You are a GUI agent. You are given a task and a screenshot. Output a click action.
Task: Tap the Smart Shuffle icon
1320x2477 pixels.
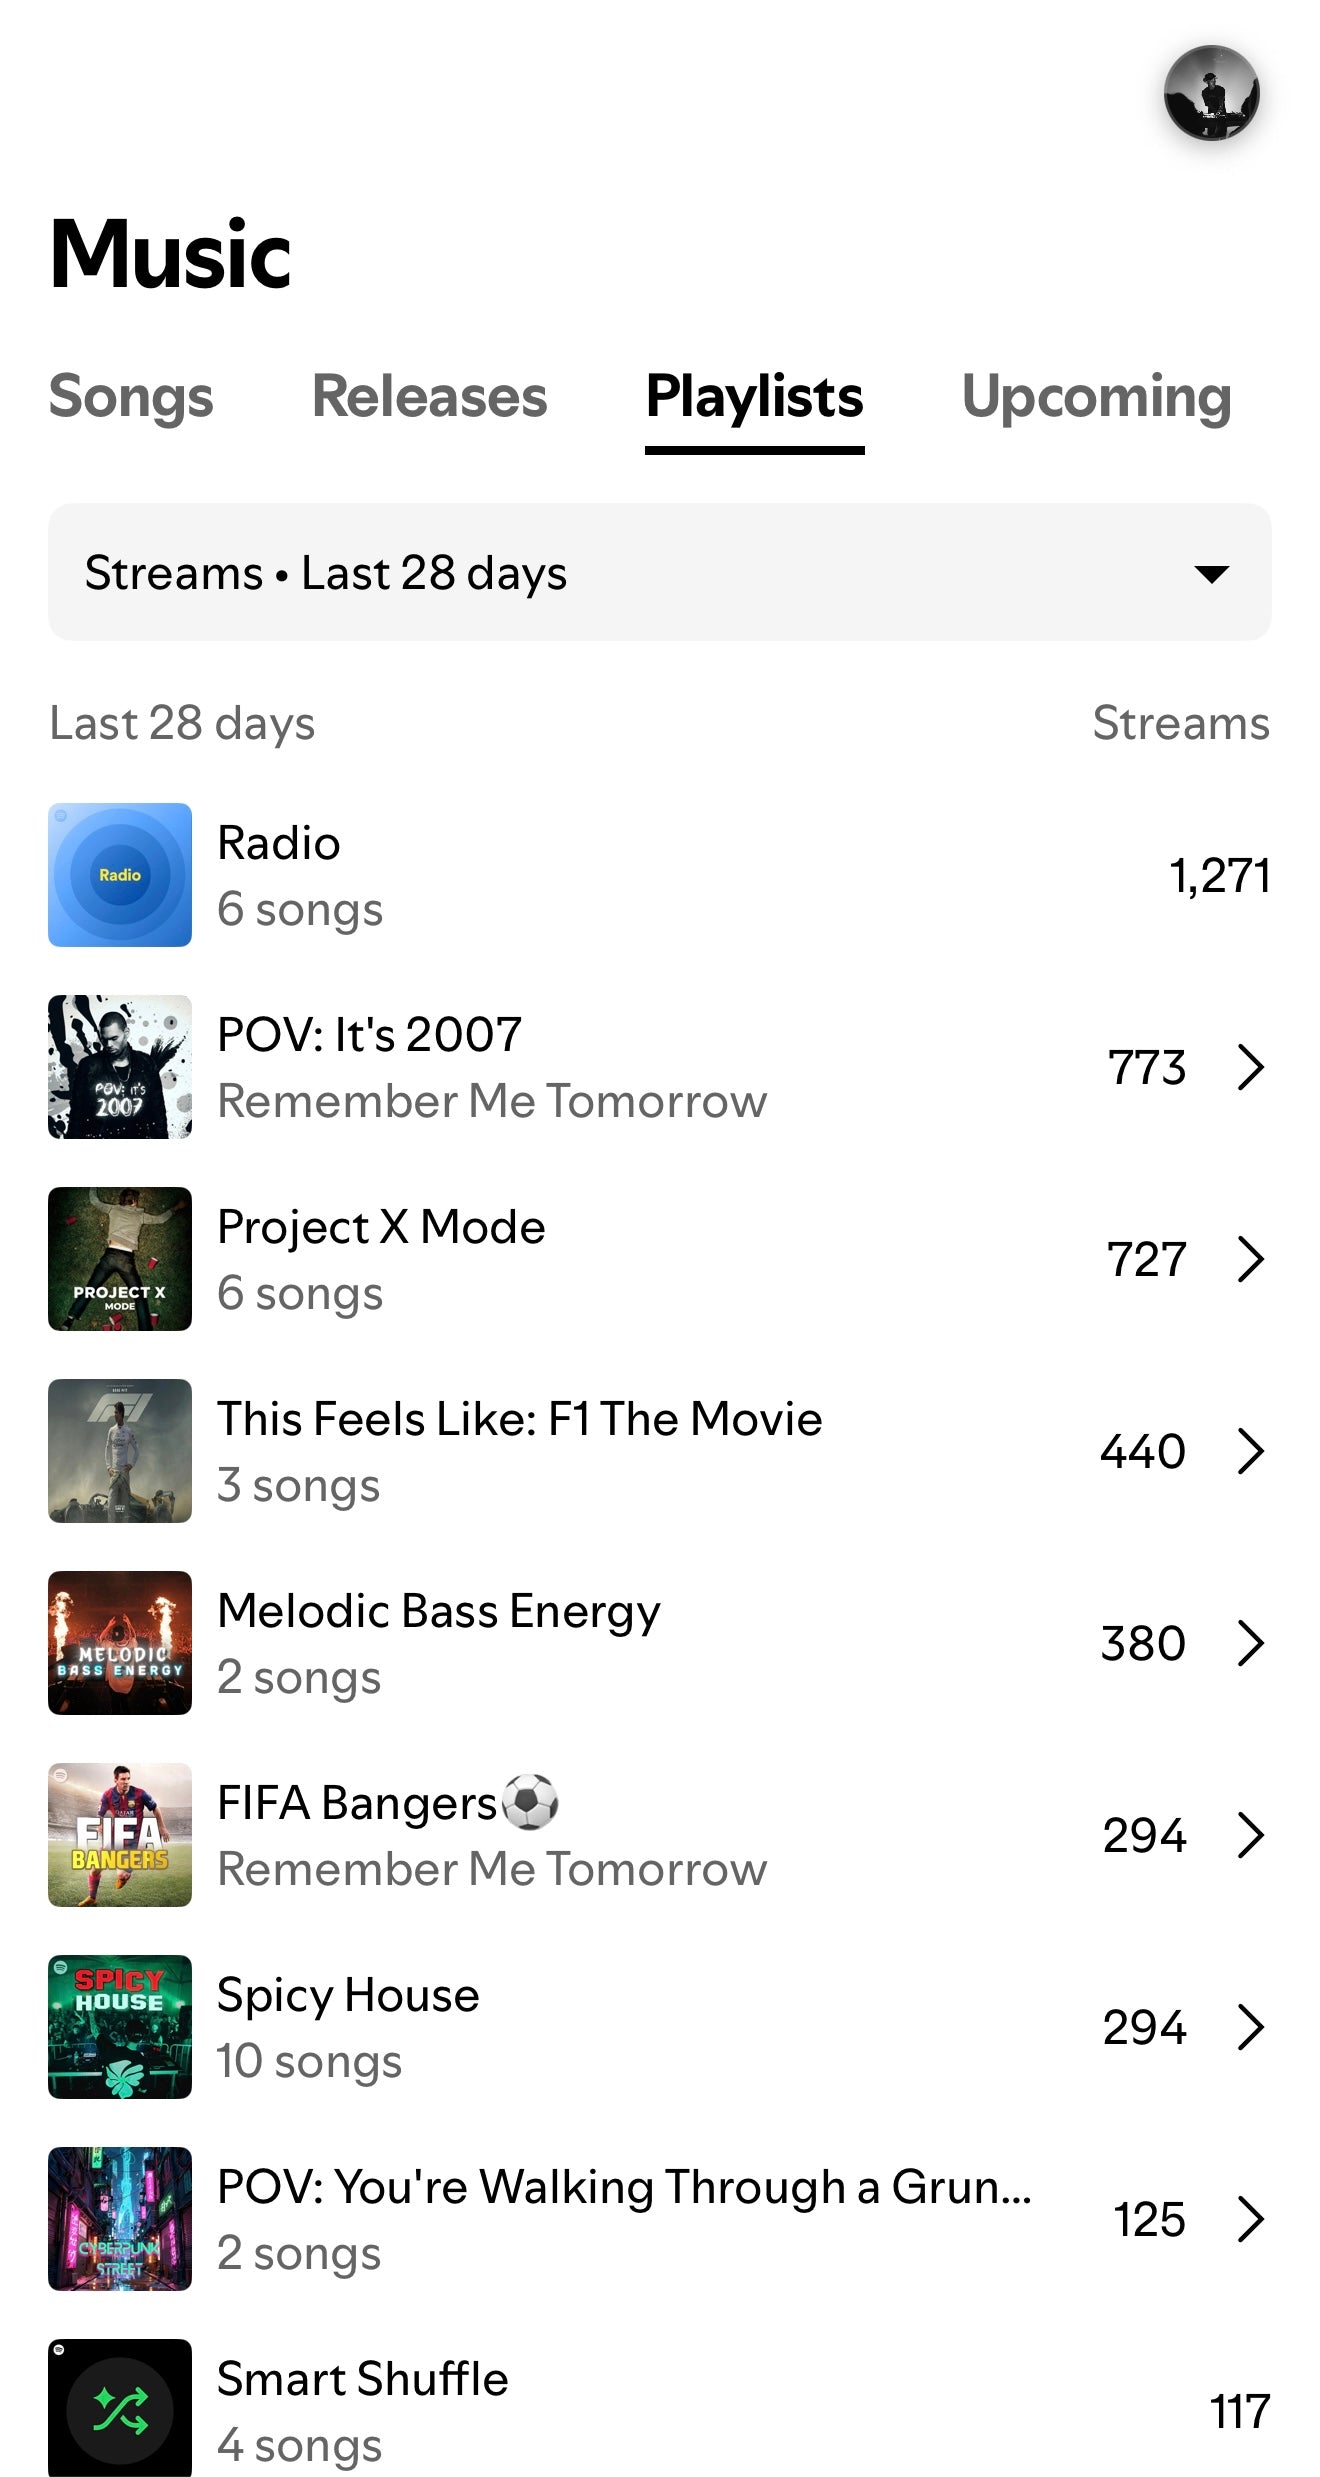(120, 2409)
